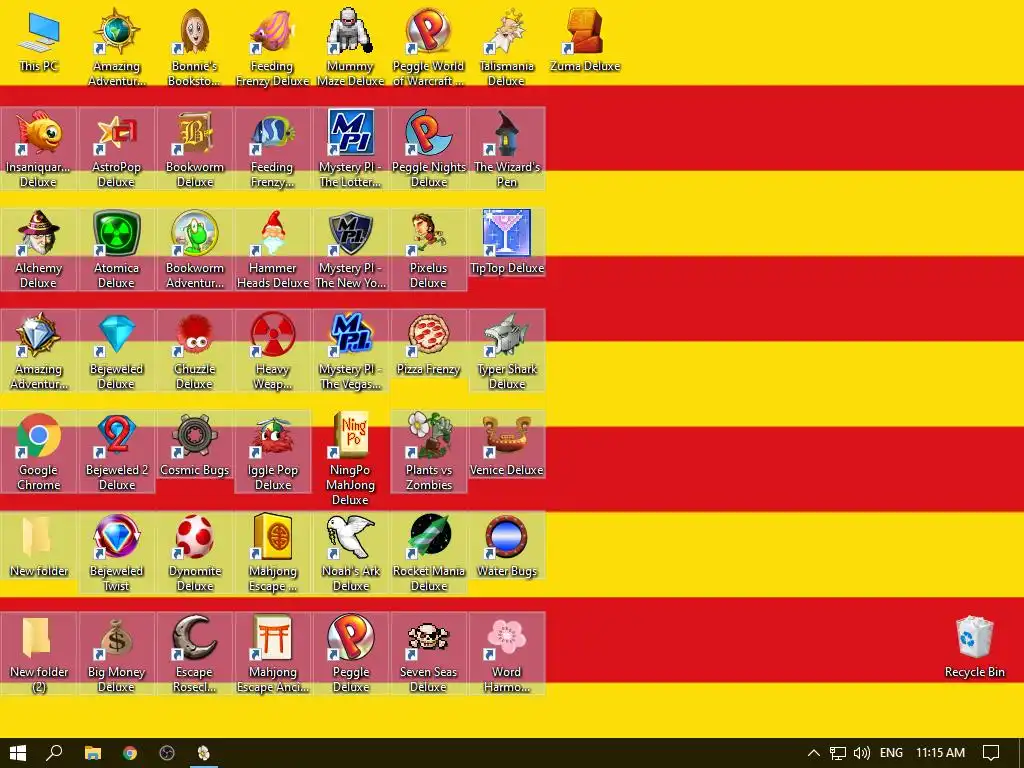Image resolution: width=1024 pixels, height=768 pixels.
Task: Click the Rocket Mania Deluxe shortcut
Action: point(428,553)
